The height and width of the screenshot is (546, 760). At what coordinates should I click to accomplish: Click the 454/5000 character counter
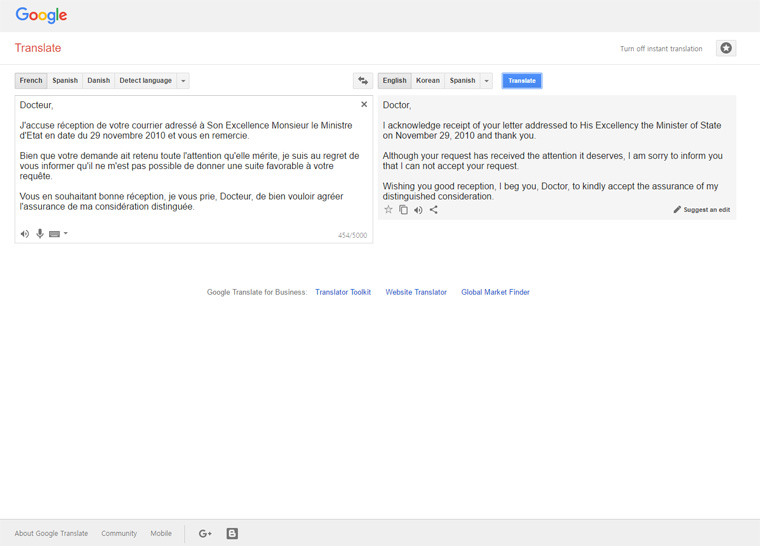click(x=352, y=235)
